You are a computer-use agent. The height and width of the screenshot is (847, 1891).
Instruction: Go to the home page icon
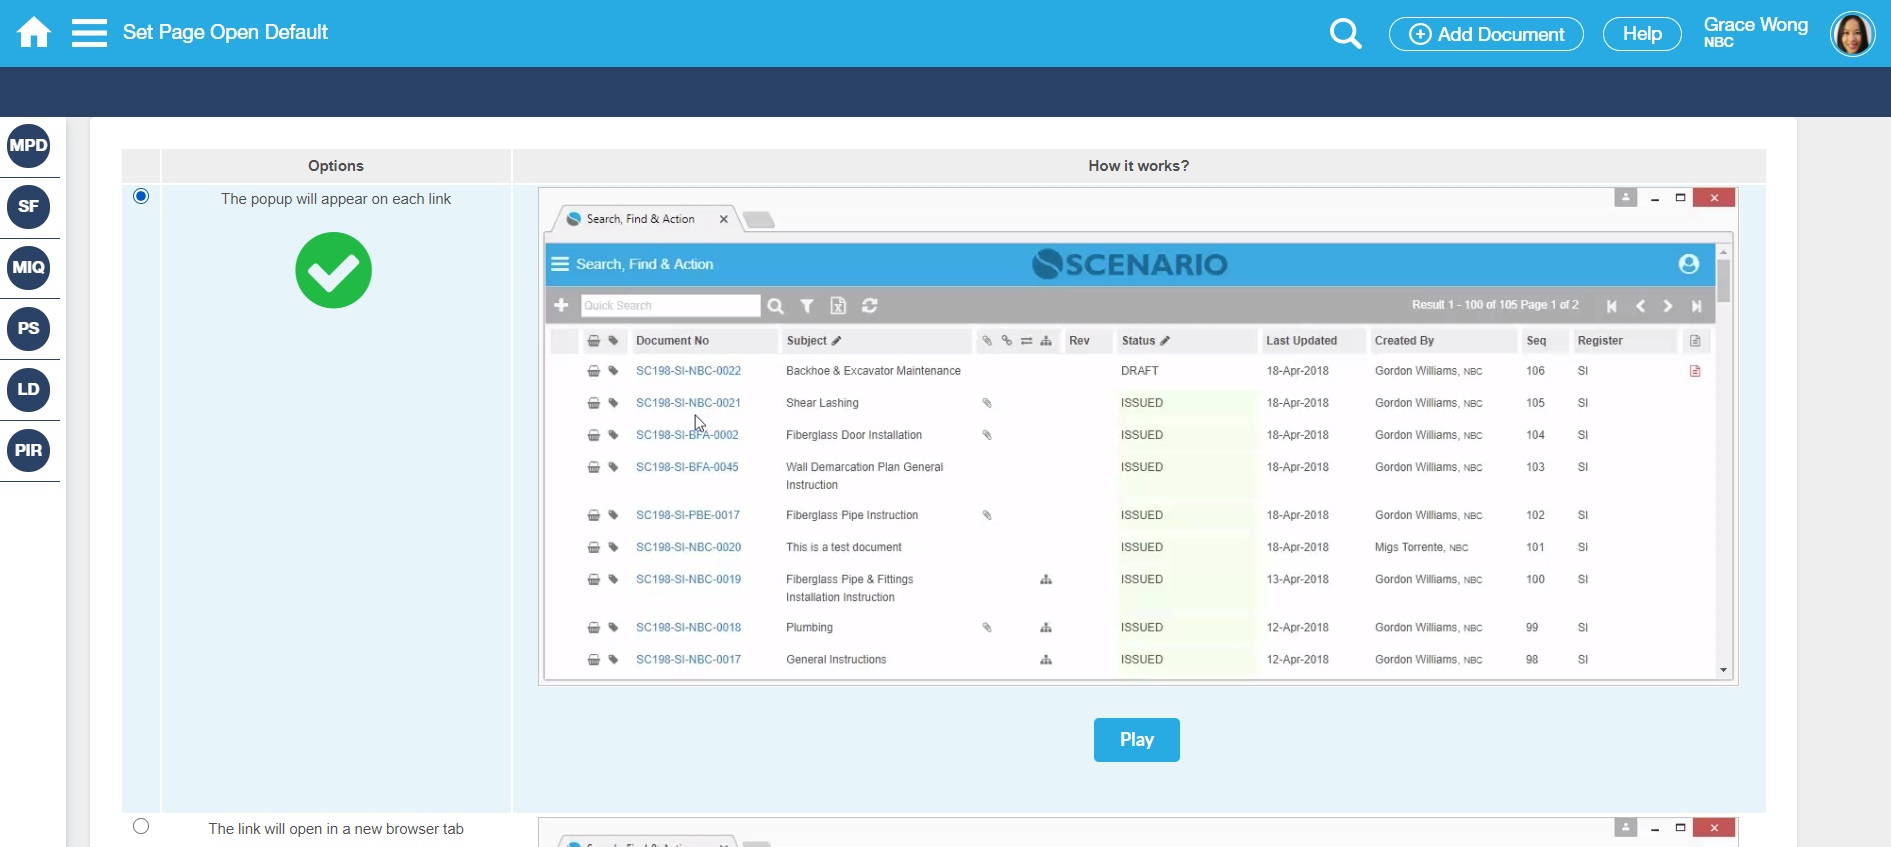point(33,33)
